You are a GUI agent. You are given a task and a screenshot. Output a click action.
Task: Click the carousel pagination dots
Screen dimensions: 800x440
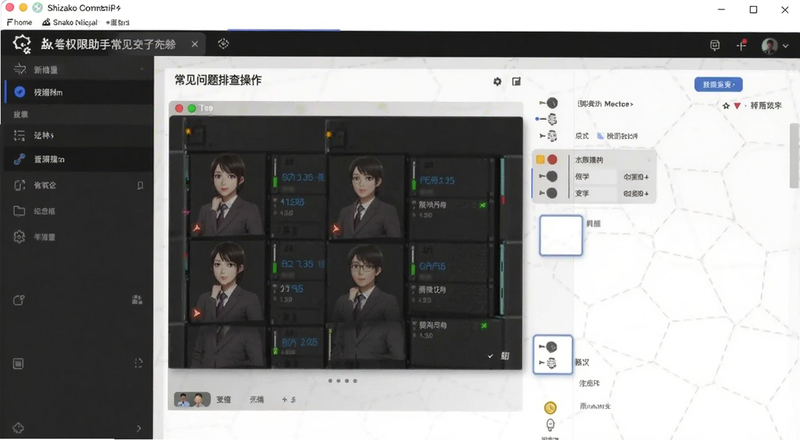343,381
